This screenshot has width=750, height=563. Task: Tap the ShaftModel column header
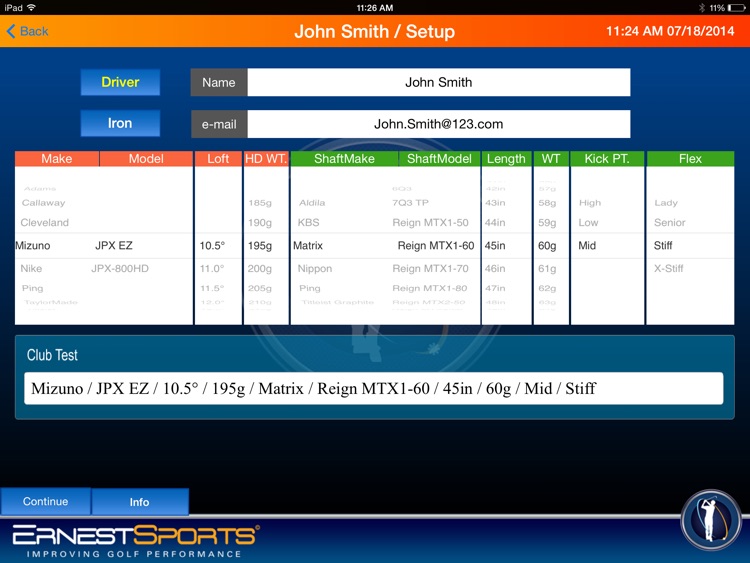439,159
